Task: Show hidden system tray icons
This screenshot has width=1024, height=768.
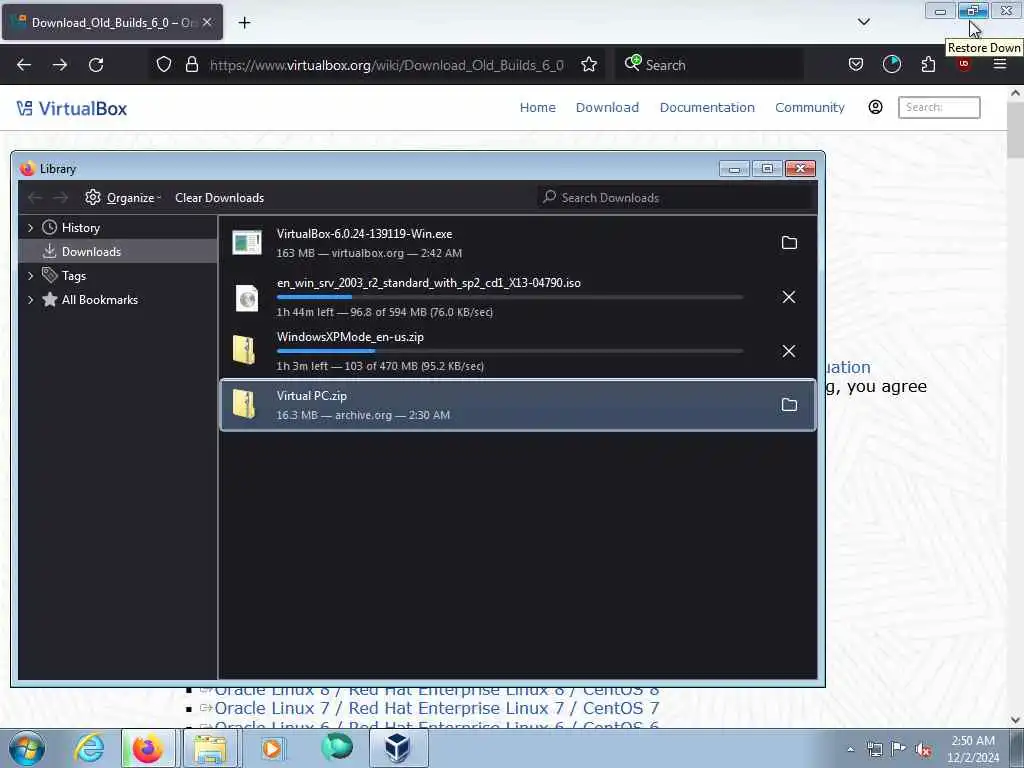Action: click(x=850, y=750)
